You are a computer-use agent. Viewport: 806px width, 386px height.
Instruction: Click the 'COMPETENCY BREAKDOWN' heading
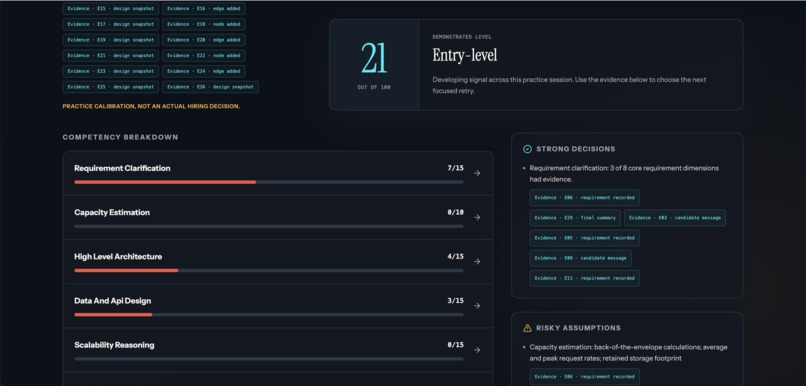coord(120,137)
